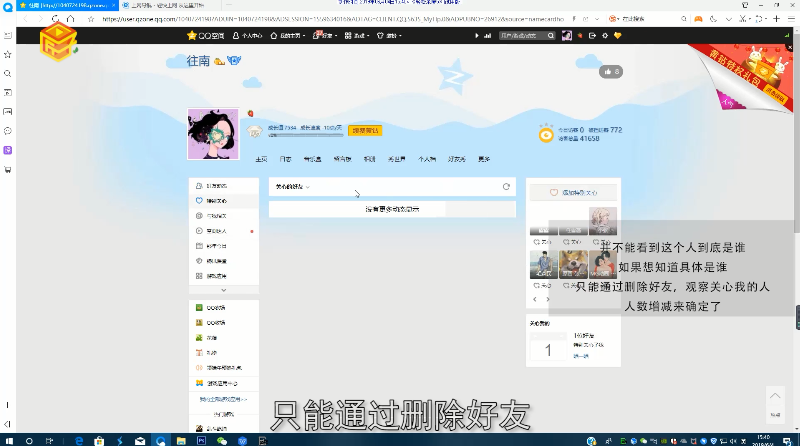800x446 pixels.
Task: Expand the 关心的好友 feed filter dropdown
Action: coord(293,187)
